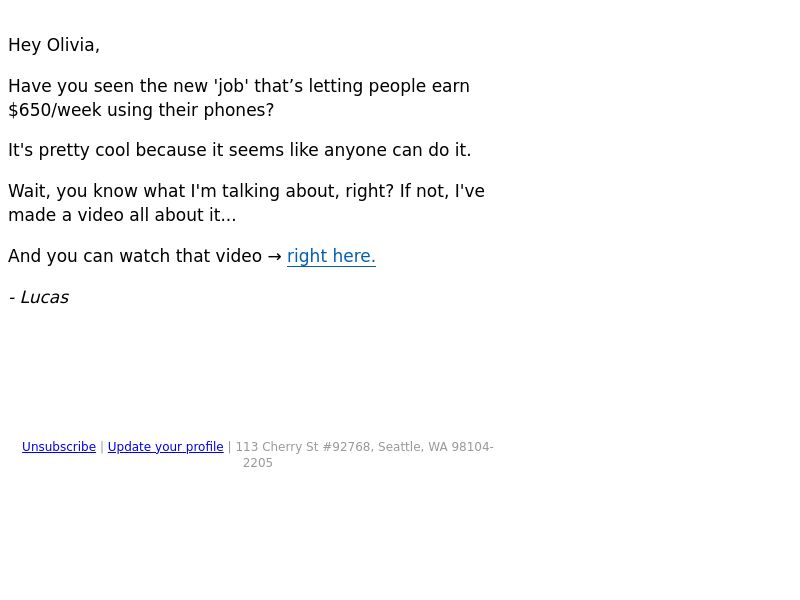Click the '2205' zip code continuation
This screenshot has height=600, width=800.
click(258, 463)
